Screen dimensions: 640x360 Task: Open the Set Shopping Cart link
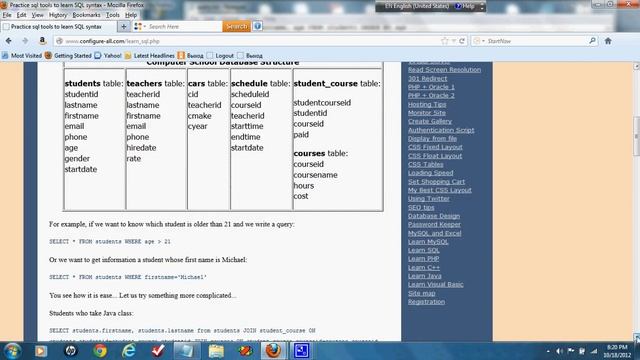point(436,181)
